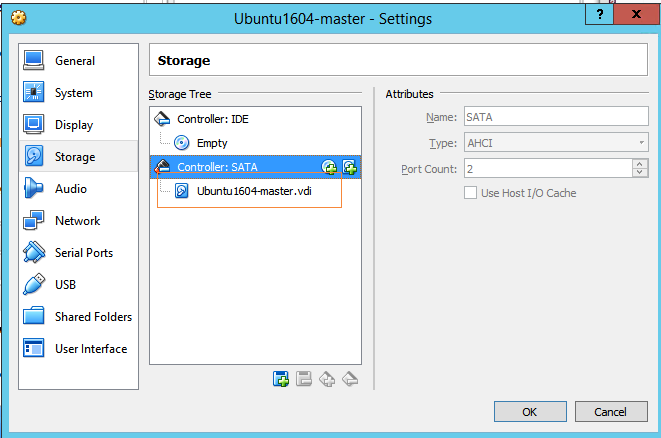Decrease Port Count with down arrow
661x438 pixels.
tap(640, 172)
